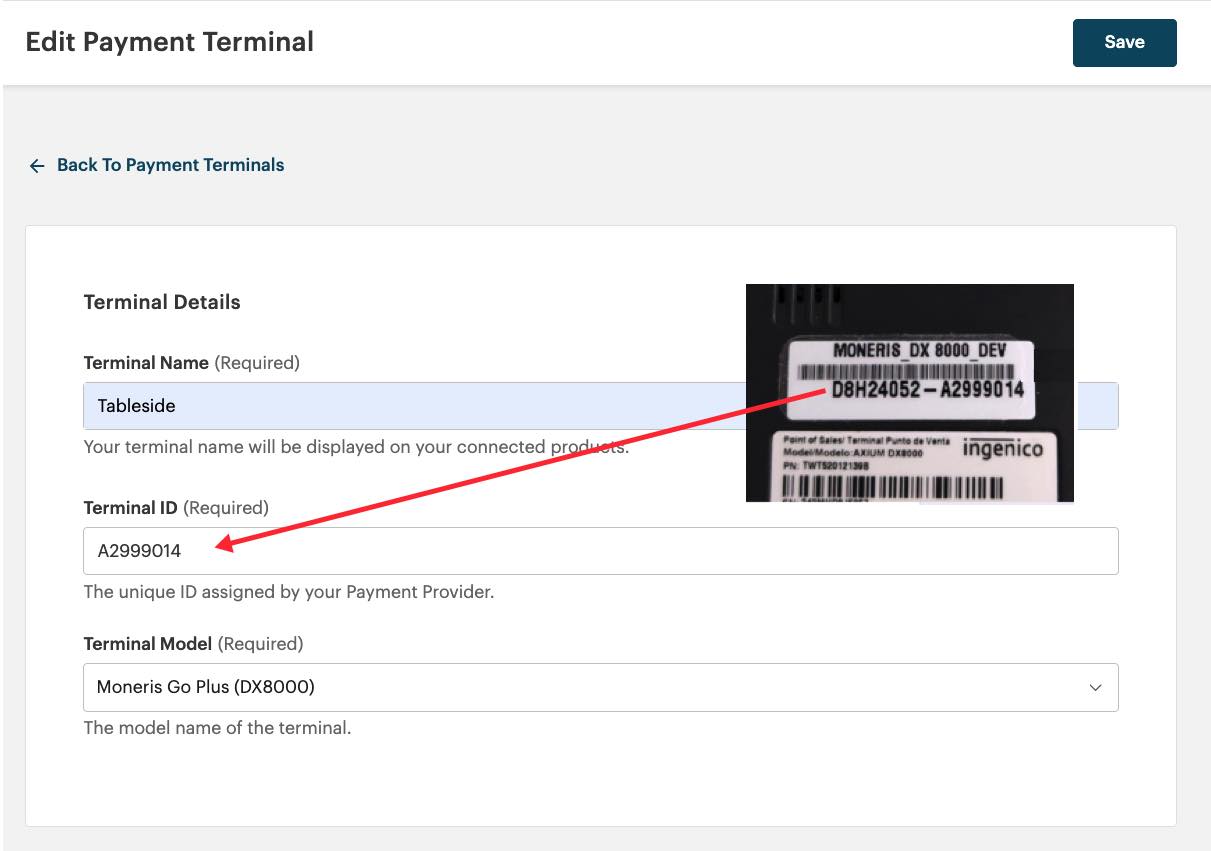The image size is (1211, 851).
Task: Click the terminal serial label photo
Action: (x=910, y=393)
